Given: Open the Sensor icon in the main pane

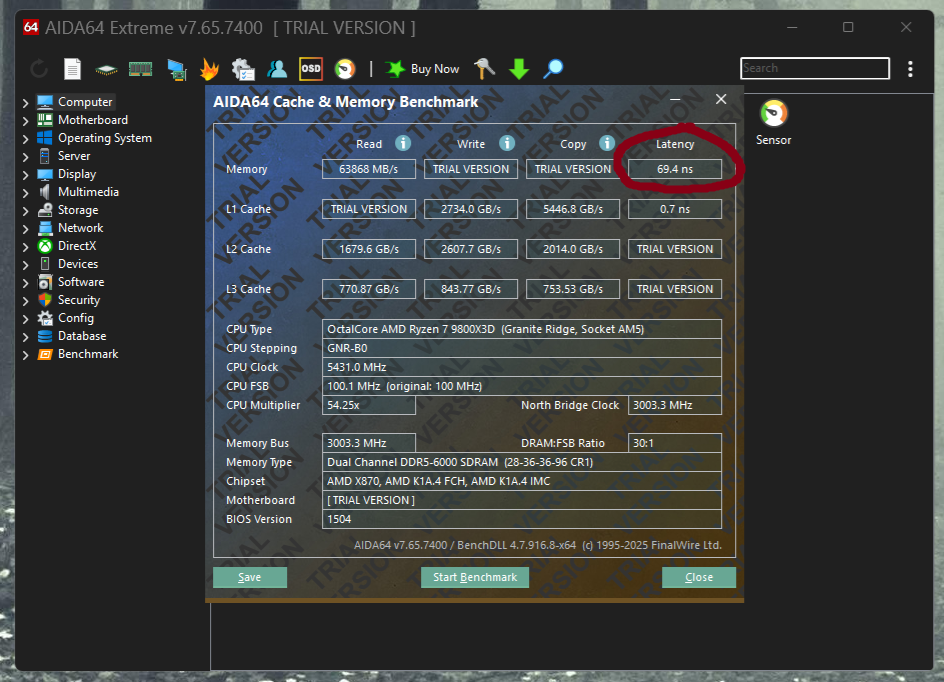Looking at the screenshot, I should [x=774, y=113].
